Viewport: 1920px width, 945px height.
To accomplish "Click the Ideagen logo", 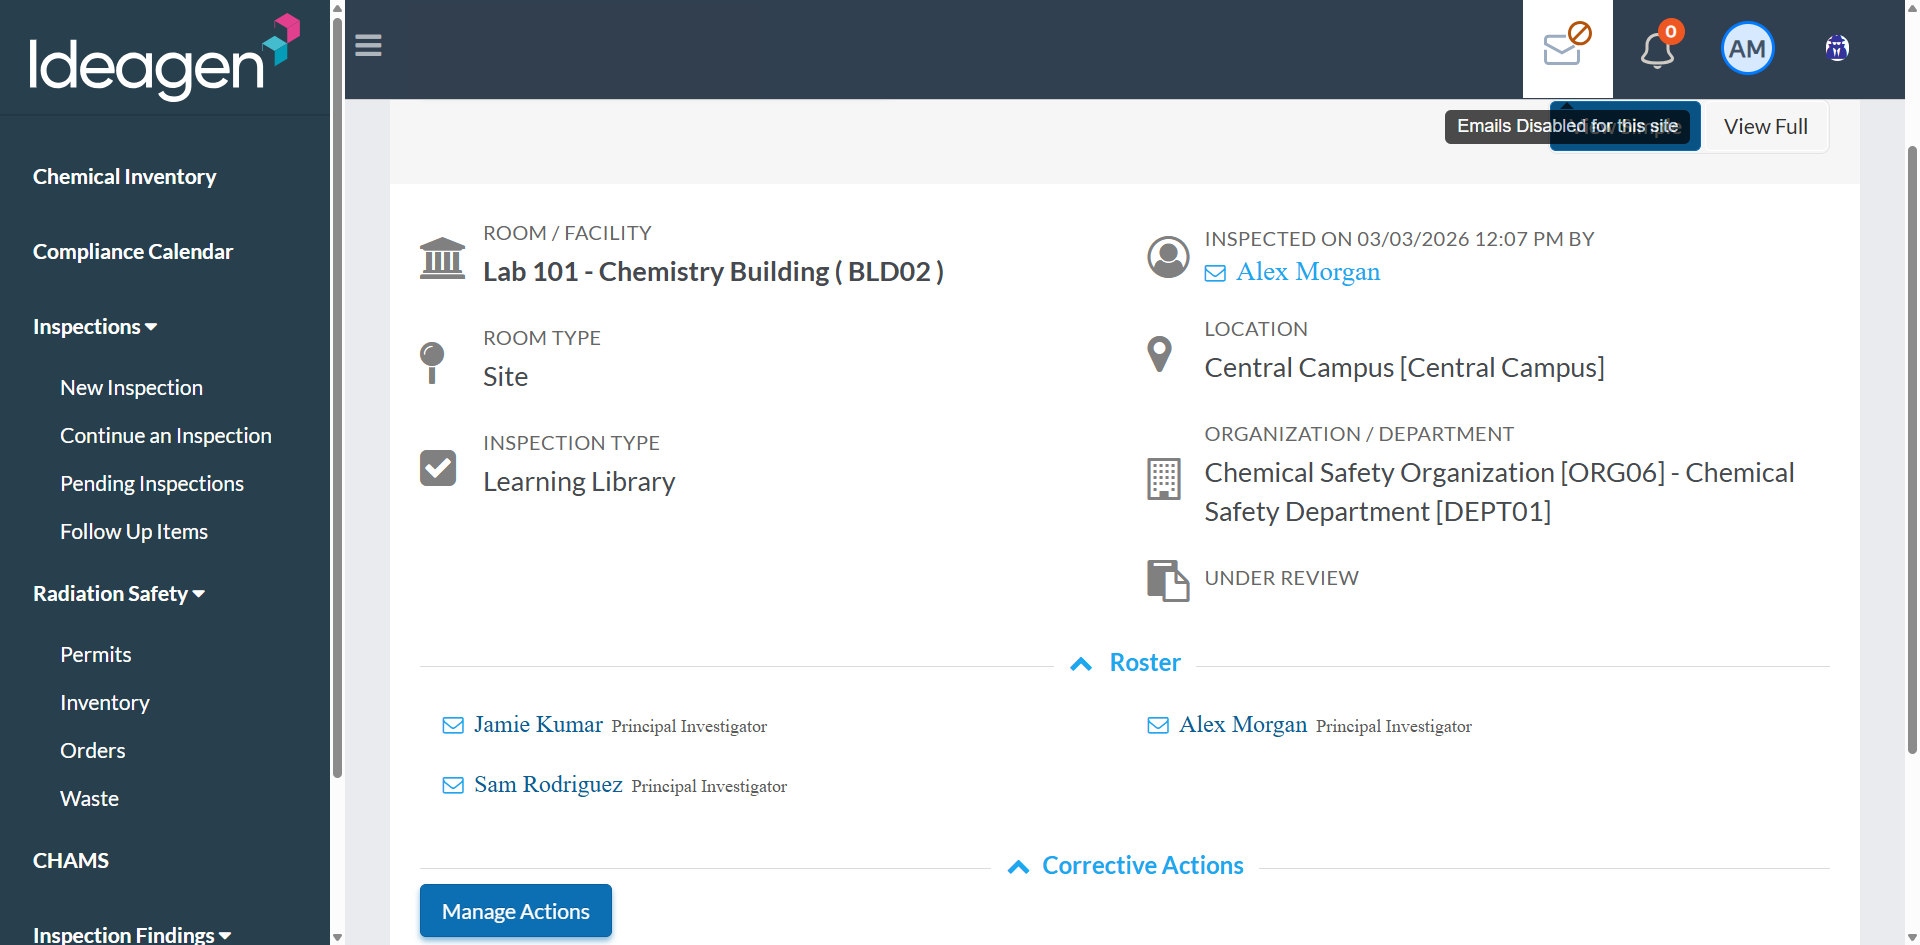I will tap(165, 57).
